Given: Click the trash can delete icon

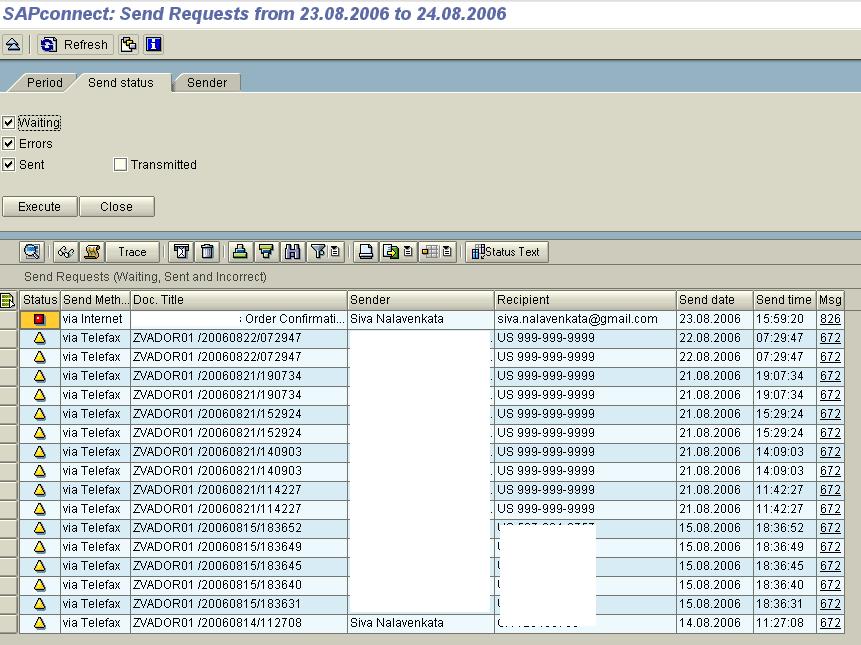Looking at the screenshot, I should tap(207, 252).
